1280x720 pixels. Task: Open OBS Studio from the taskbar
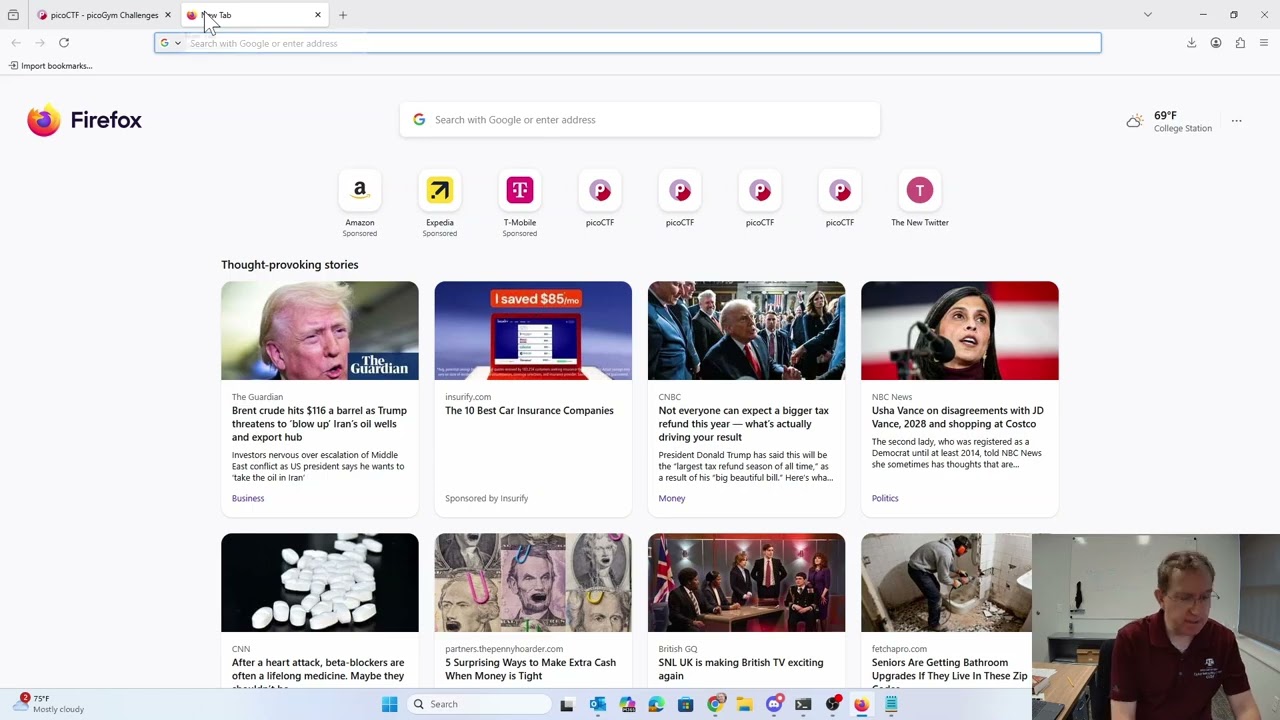point(832,704)
